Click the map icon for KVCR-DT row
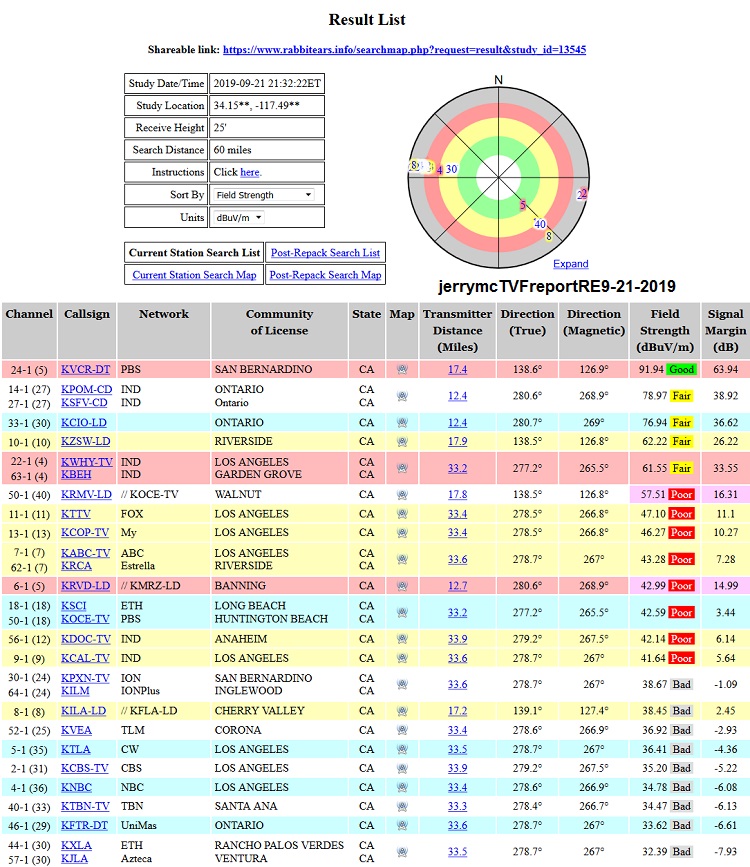Viewport: 750px width, 867px height. (401, 370)
